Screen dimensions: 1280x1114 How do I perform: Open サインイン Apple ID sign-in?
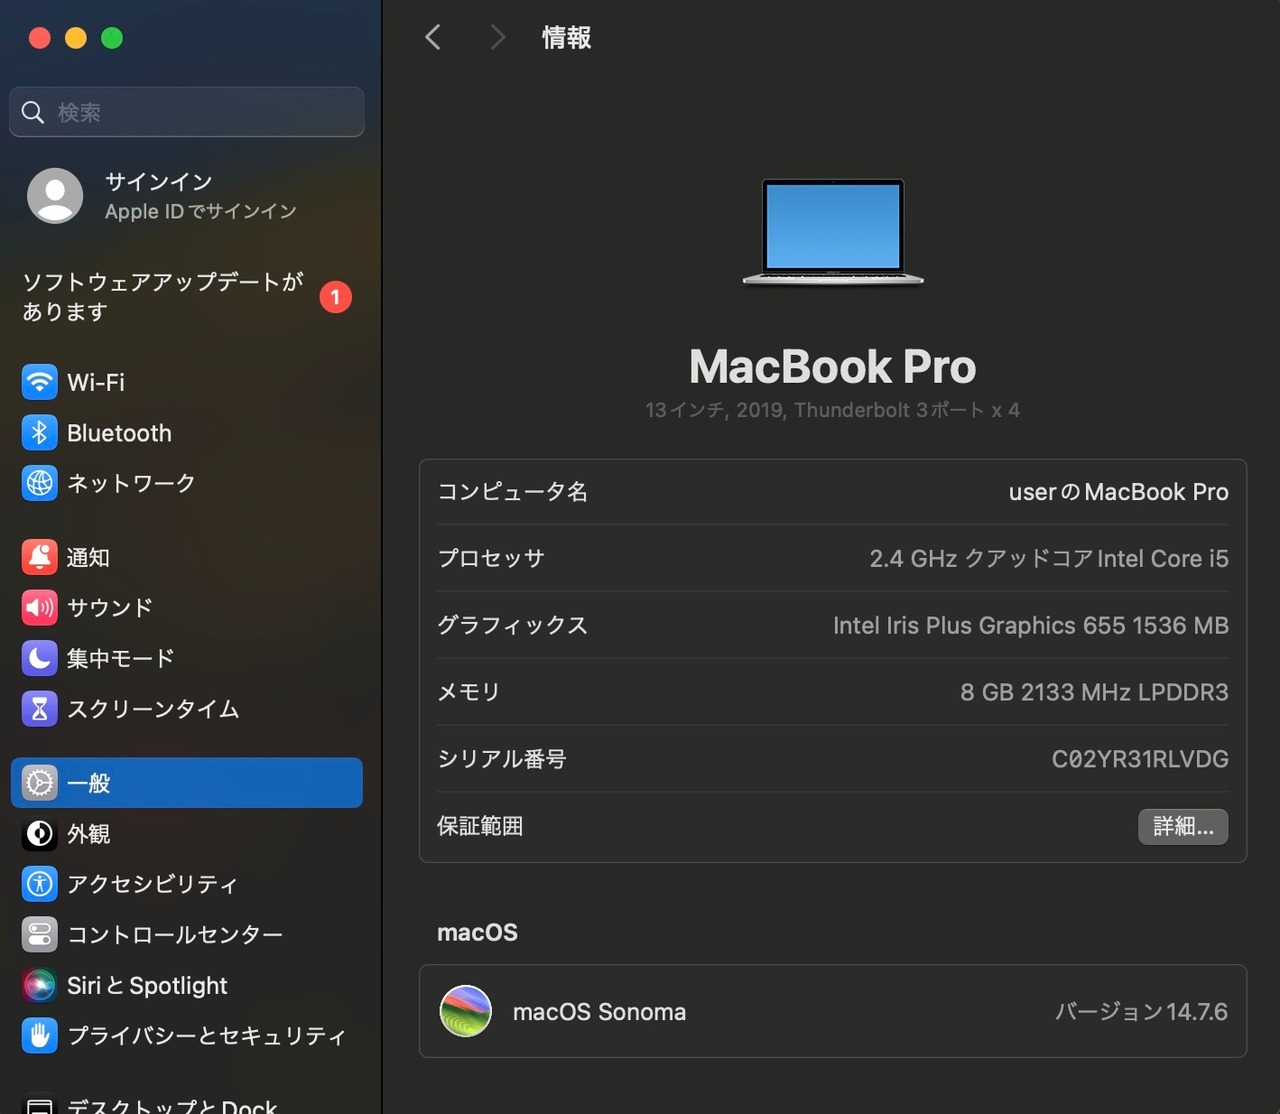click(x=187, y=195)
